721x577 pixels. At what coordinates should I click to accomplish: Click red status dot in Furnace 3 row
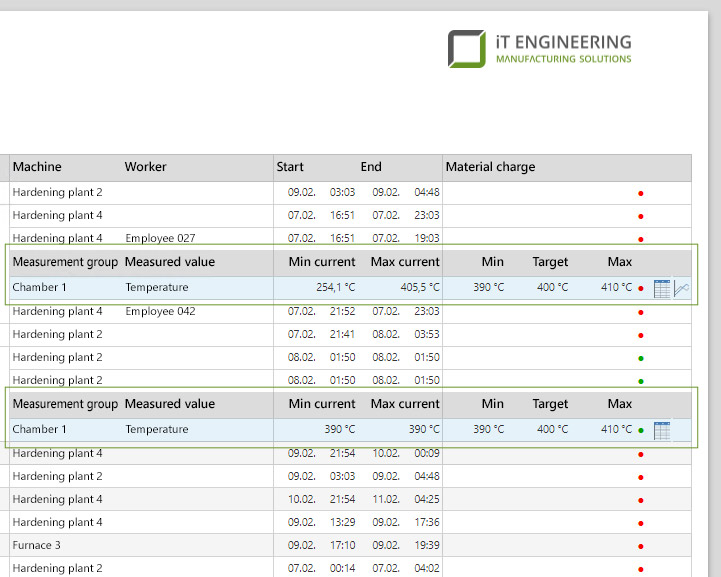coord(640,546)
